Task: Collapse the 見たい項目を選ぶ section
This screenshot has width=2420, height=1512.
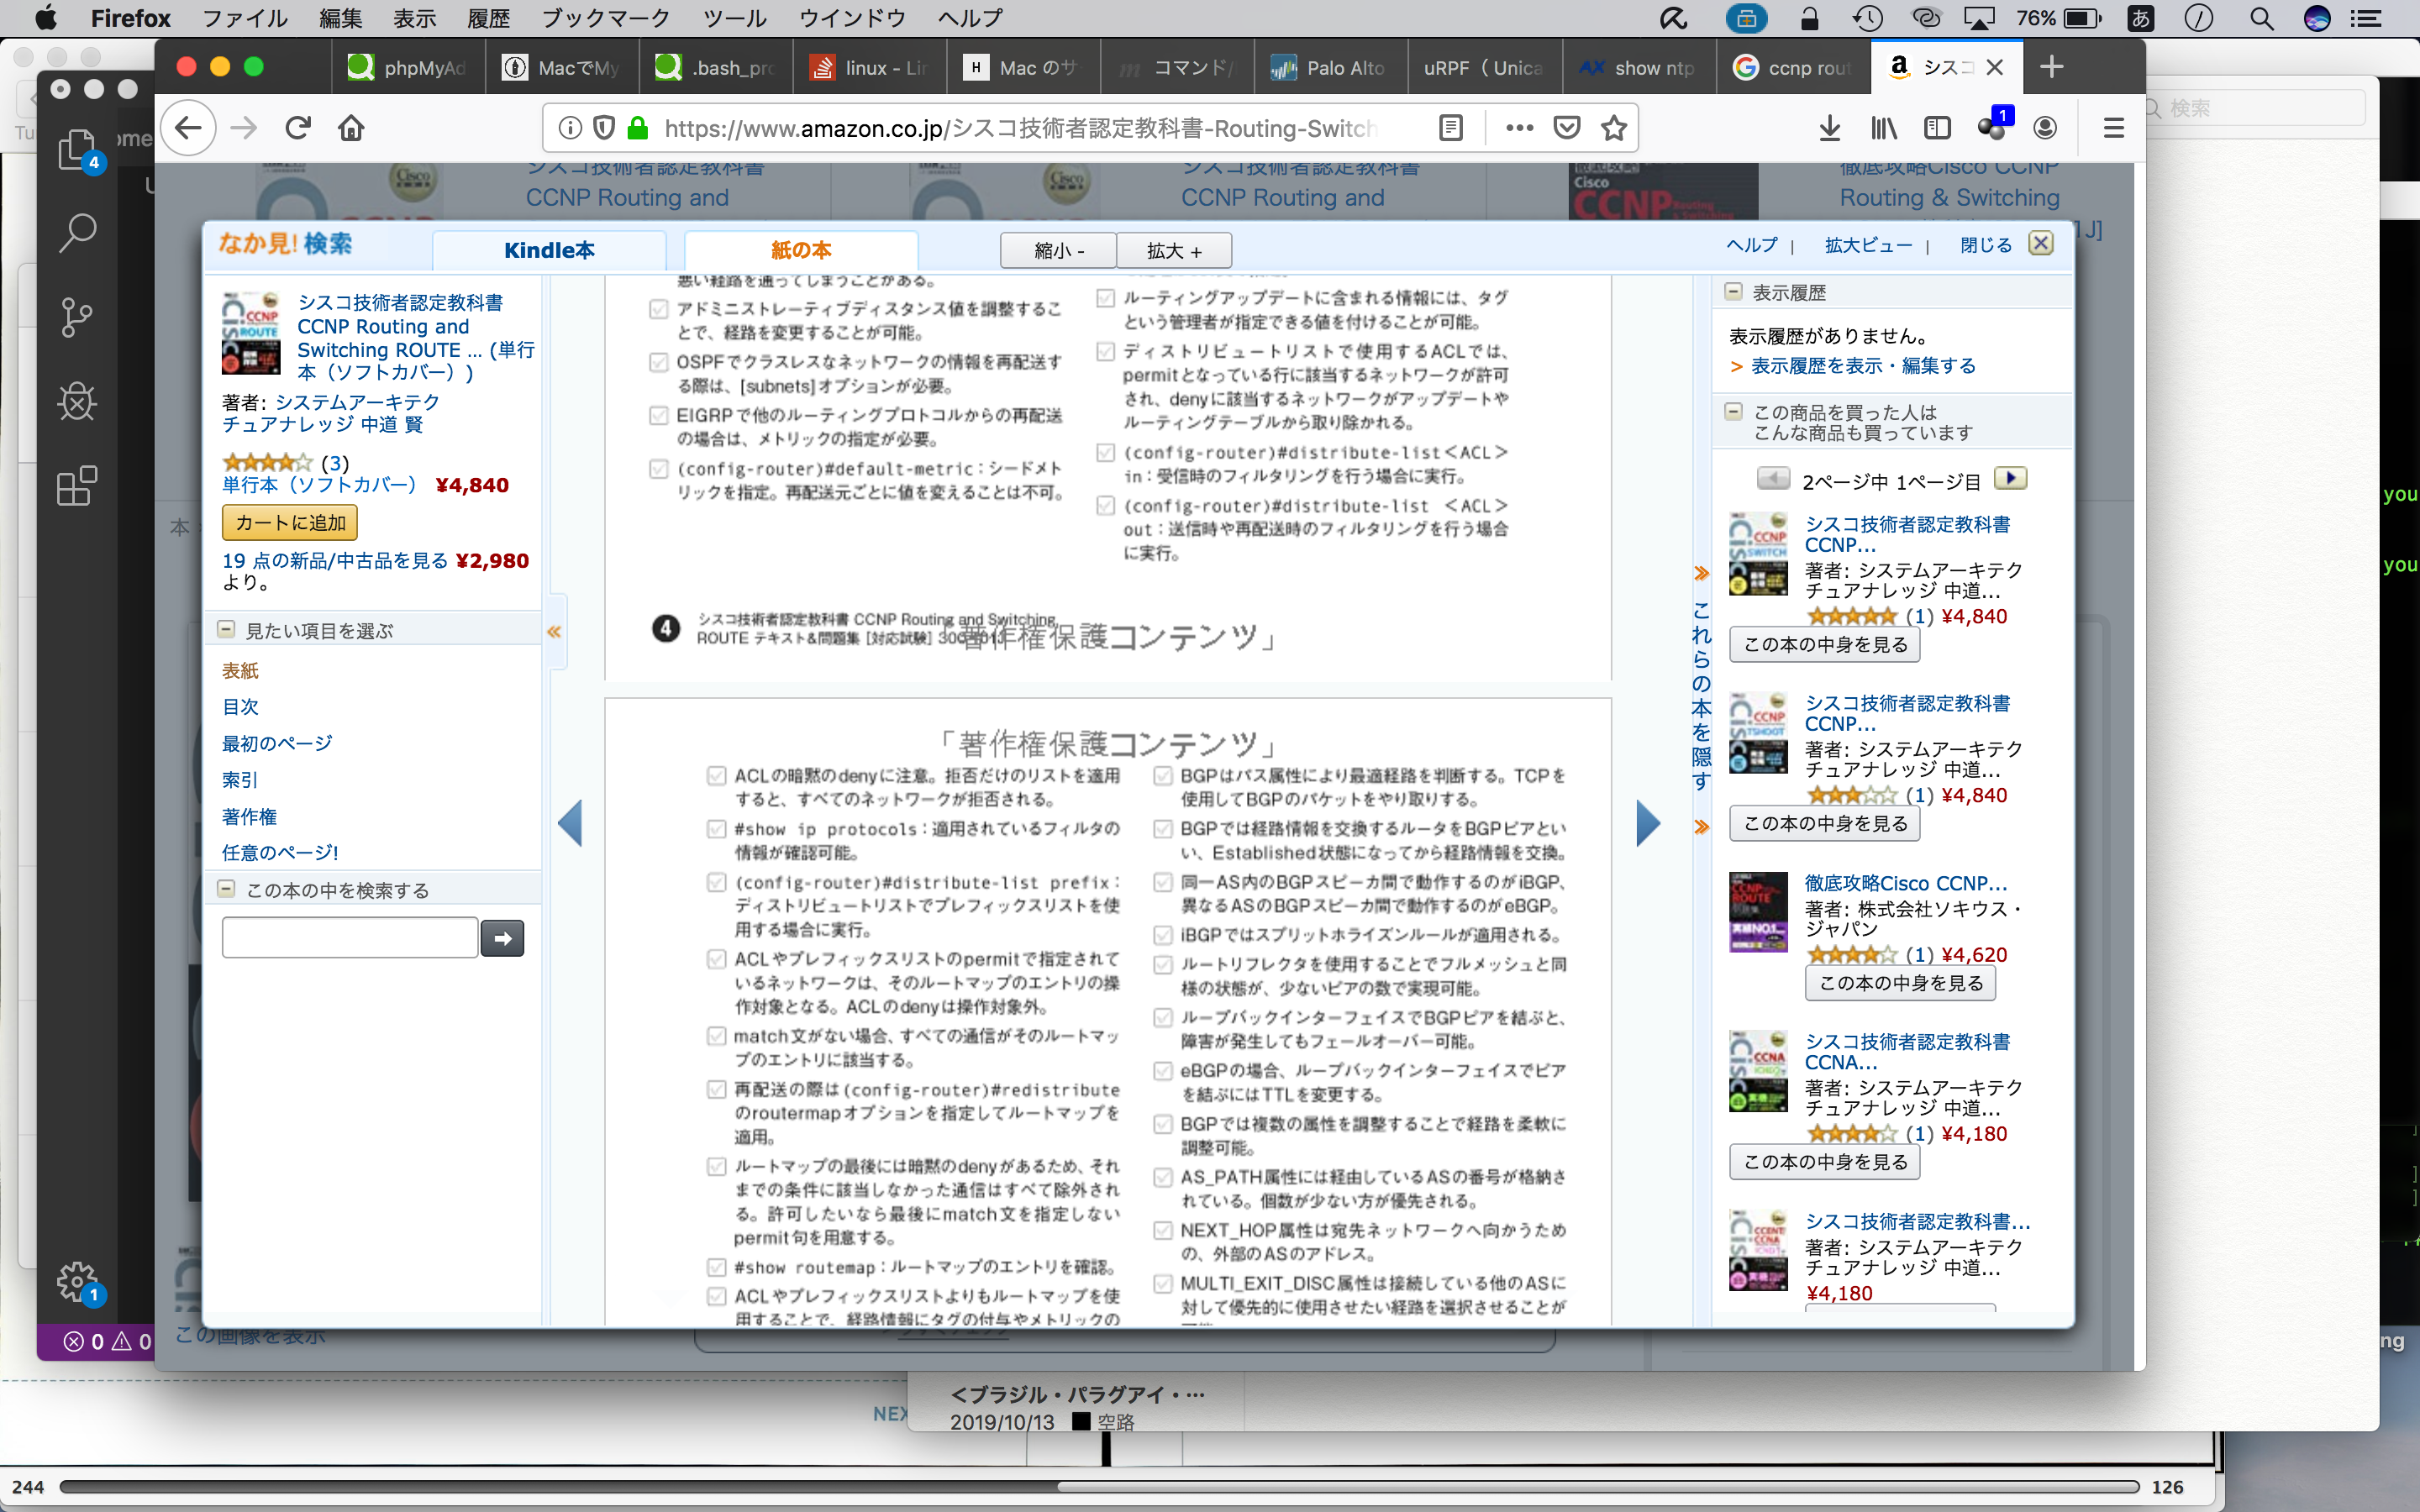Action: tap(226, 630)
